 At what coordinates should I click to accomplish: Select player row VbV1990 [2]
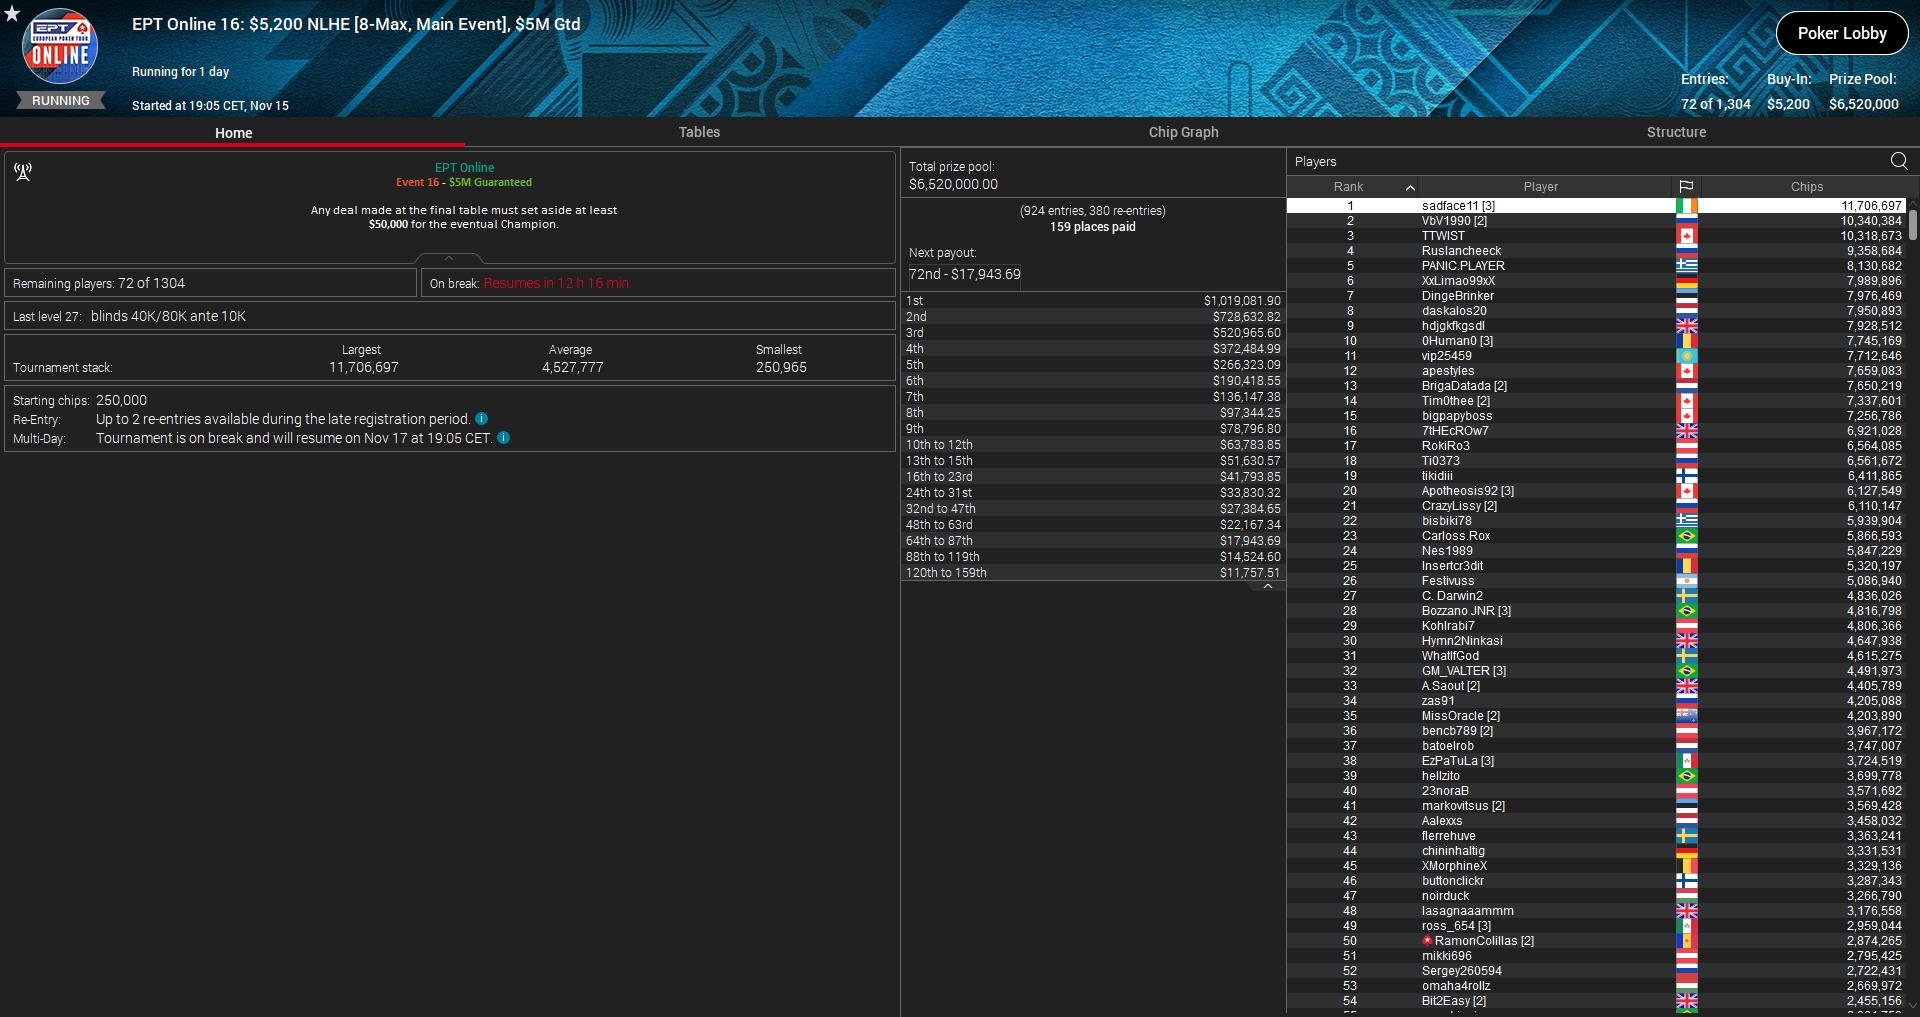(x=1596, y=221)
